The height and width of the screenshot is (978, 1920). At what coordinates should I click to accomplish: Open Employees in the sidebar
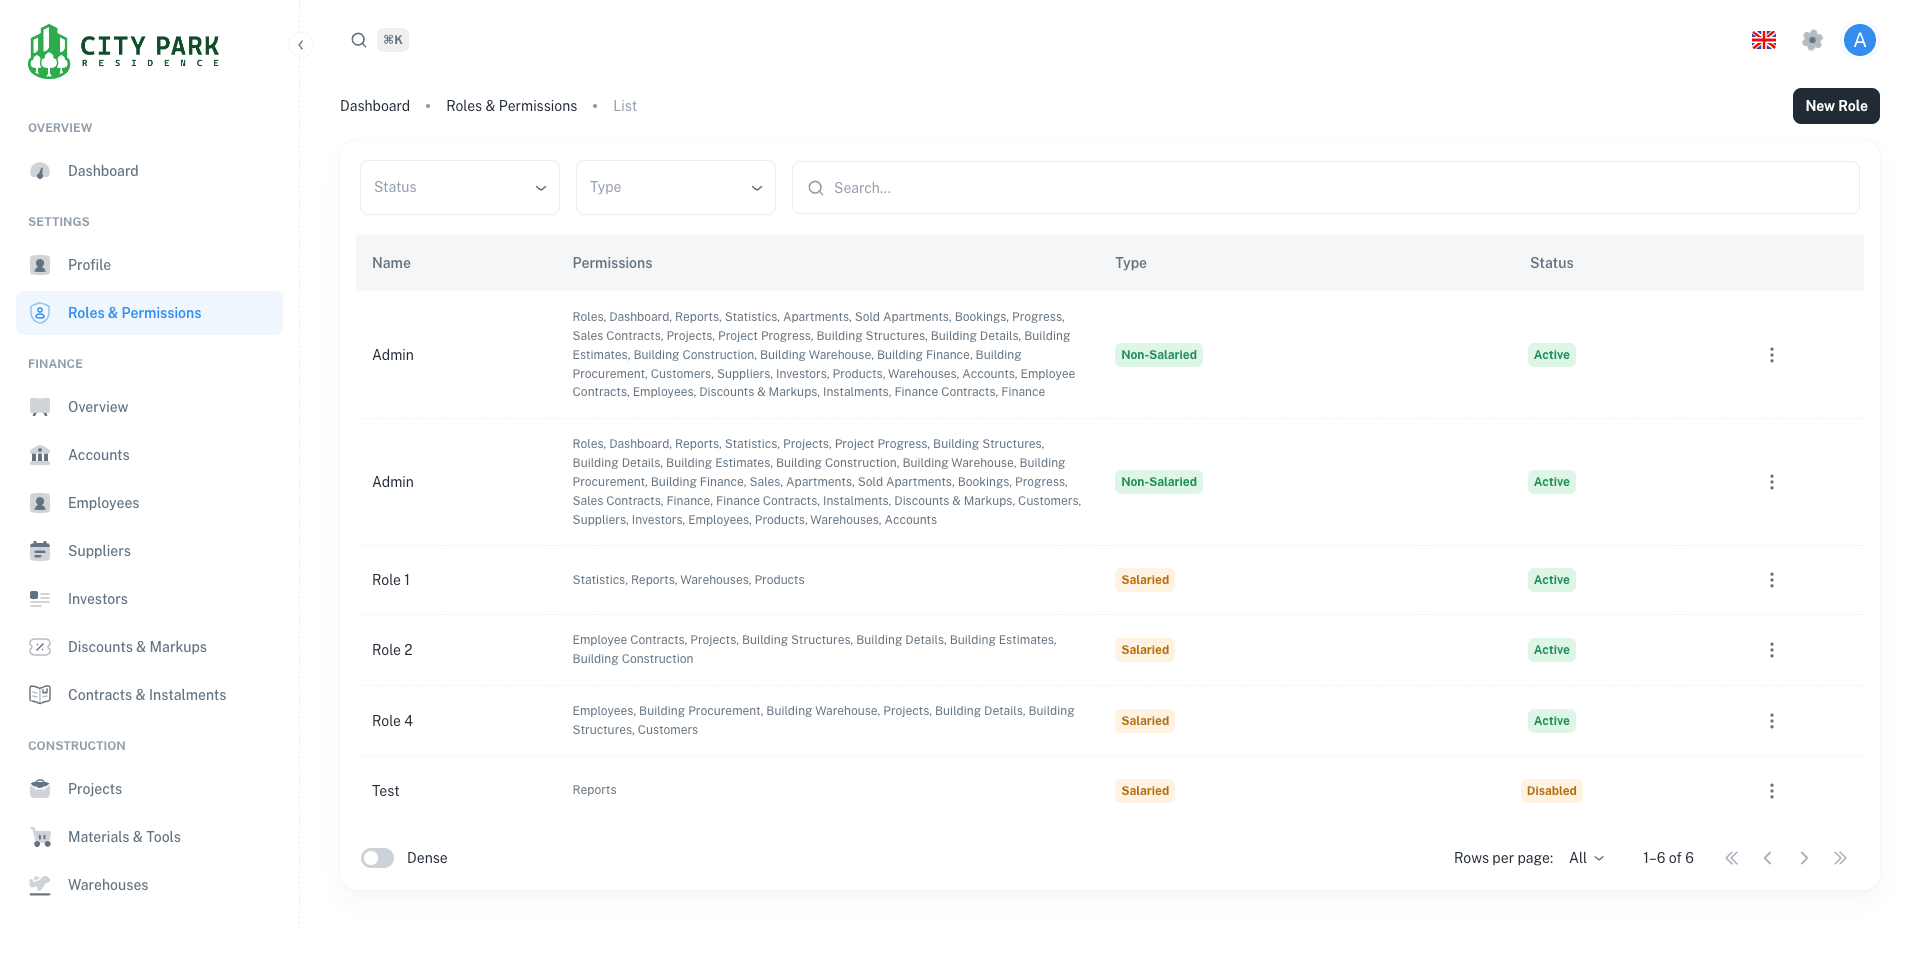point(103,503)
